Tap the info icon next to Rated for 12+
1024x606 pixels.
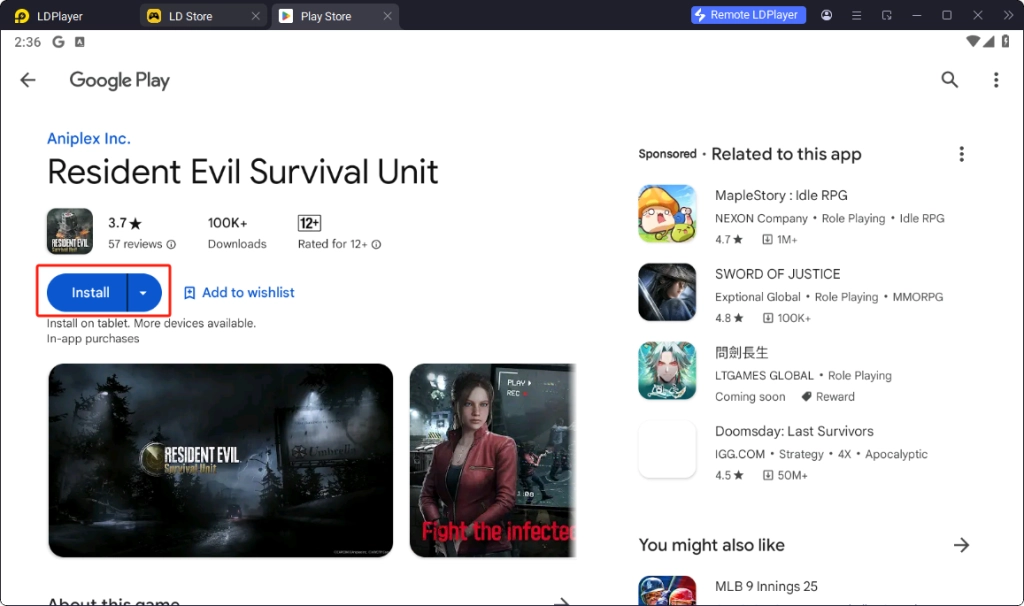(376, 244)
